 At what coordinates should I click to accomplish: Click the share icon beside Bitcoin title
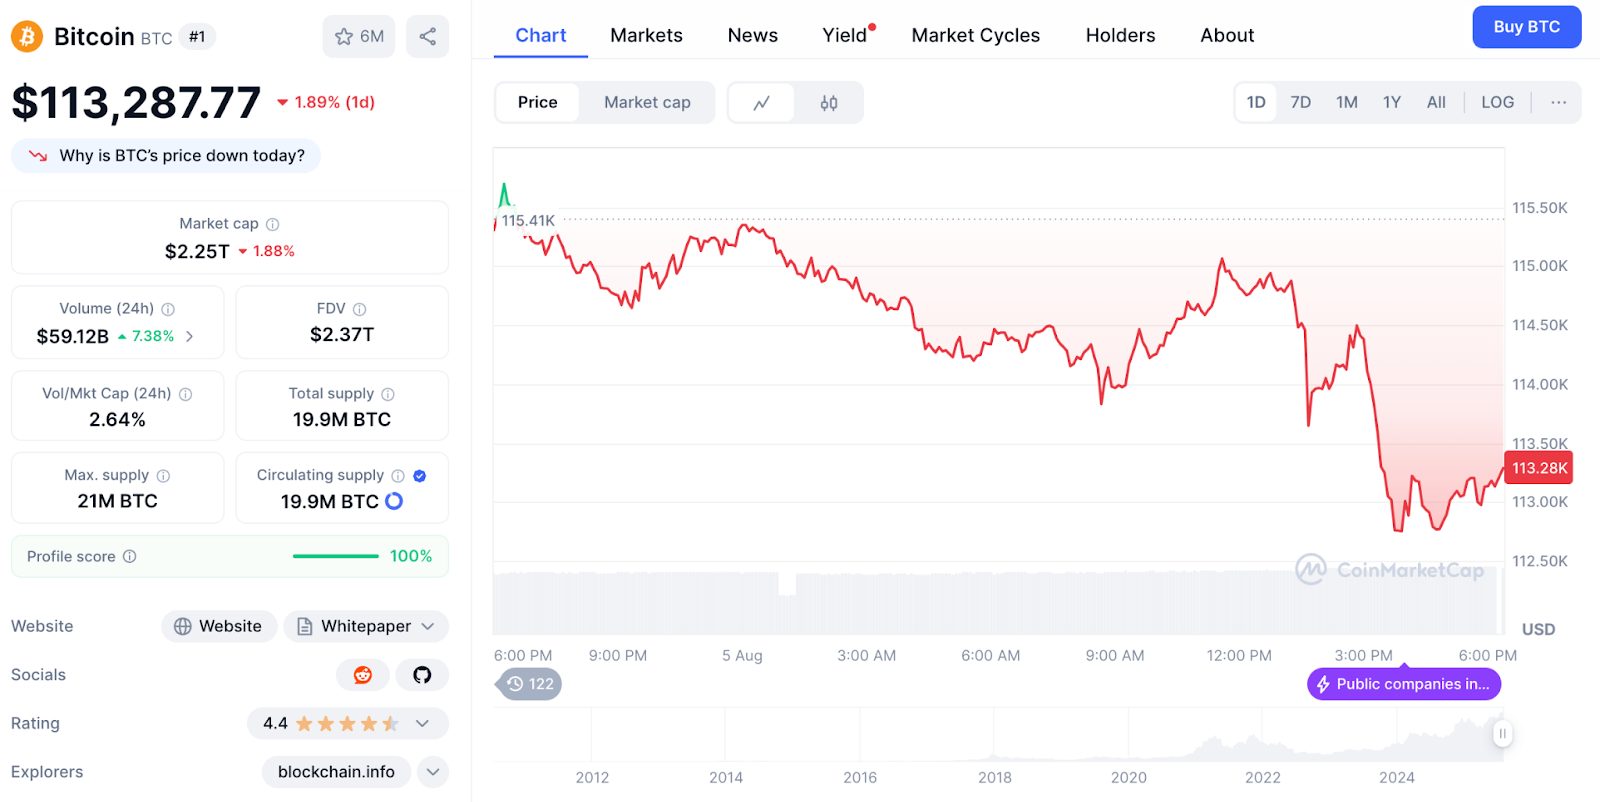click(x=427, y=37)
